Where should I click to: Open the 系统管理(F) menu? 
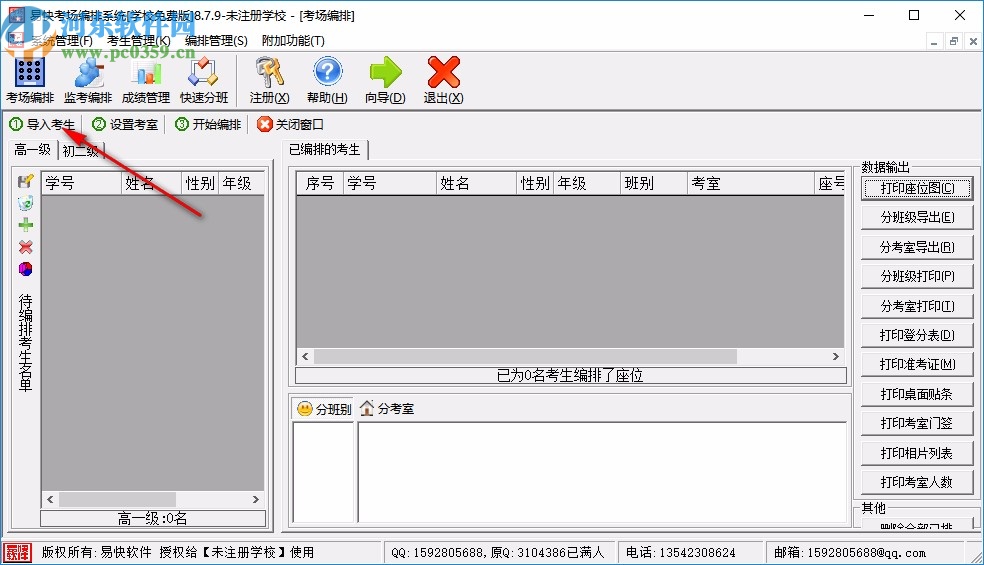pyautogui.click(x=62, y=41)
